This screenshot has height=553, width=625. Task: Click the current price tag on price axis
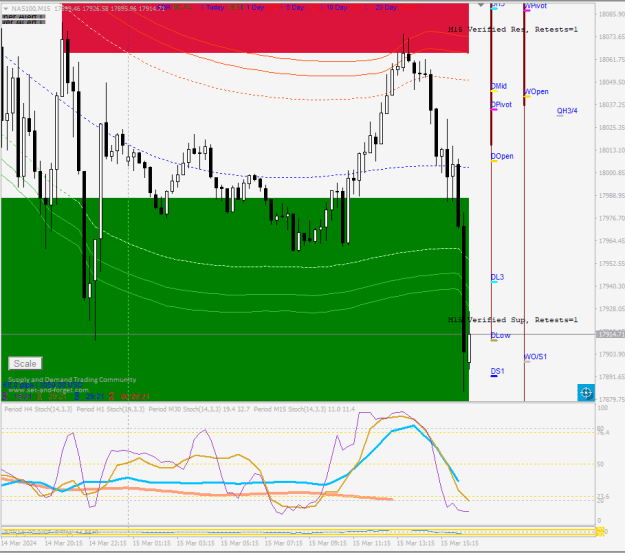click(610, 334)
